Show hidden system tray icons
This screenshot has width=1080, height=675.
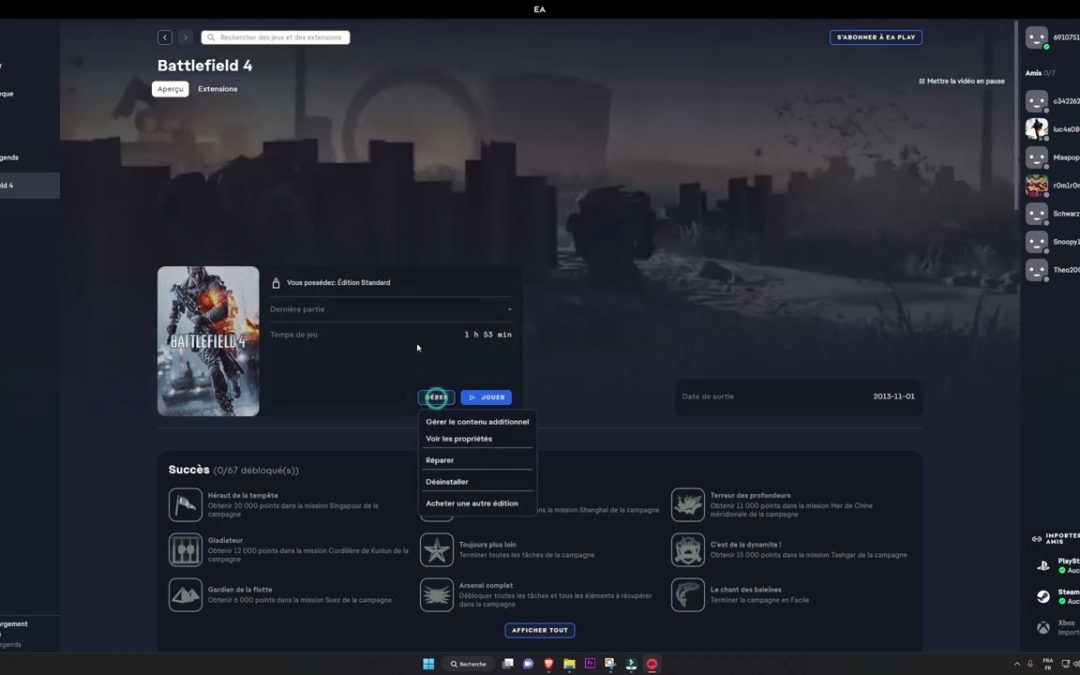pyautogui.click(x=1017, y=664)
